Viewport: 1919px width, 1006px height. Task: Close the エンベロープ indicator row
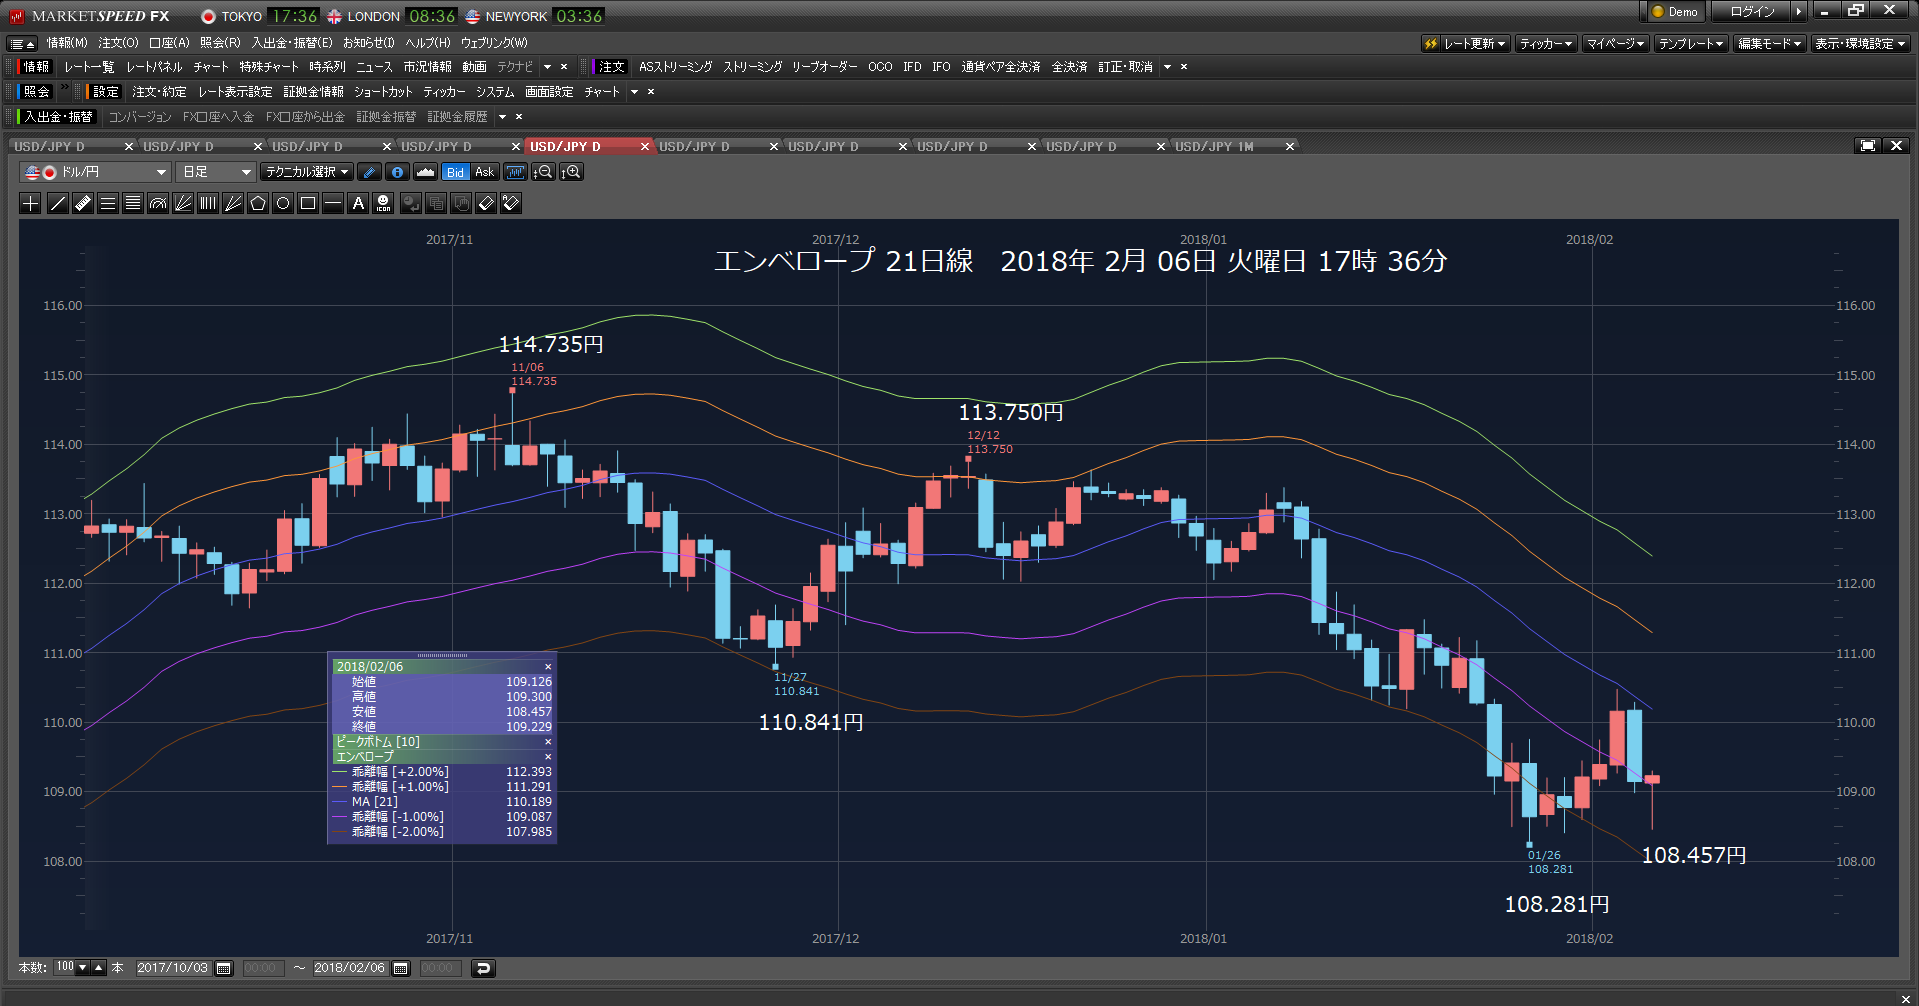pos(548,757)
